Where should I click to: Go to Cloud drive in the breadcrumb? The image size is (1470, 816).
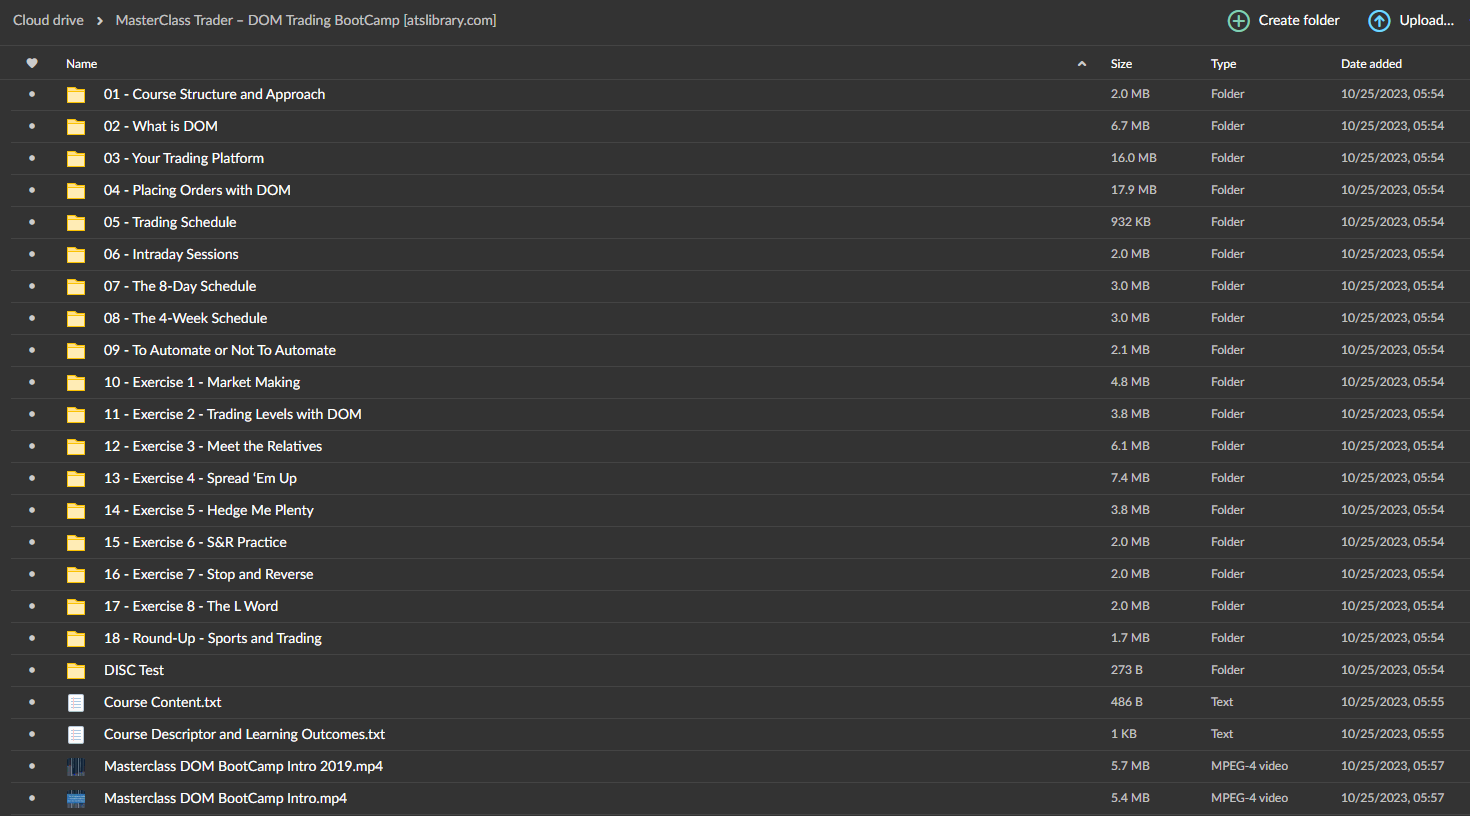48,20
